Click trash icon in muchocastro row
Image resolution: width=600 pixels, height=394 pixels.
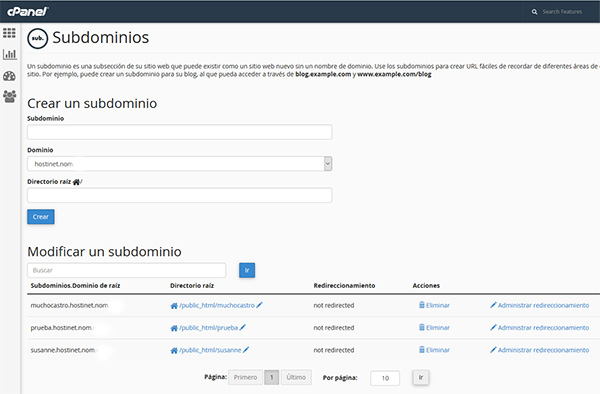[x=422, y=305]
